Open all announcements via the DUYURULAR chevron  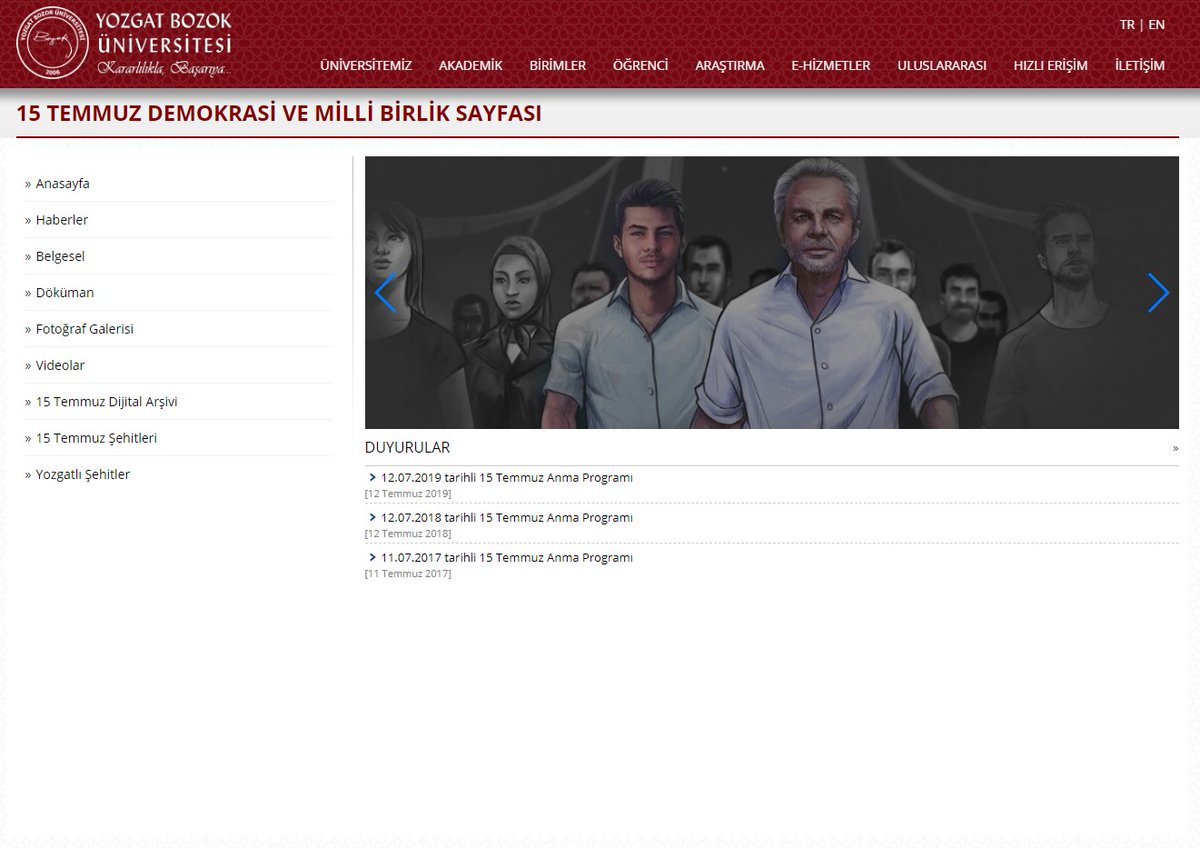(1174, 448)
